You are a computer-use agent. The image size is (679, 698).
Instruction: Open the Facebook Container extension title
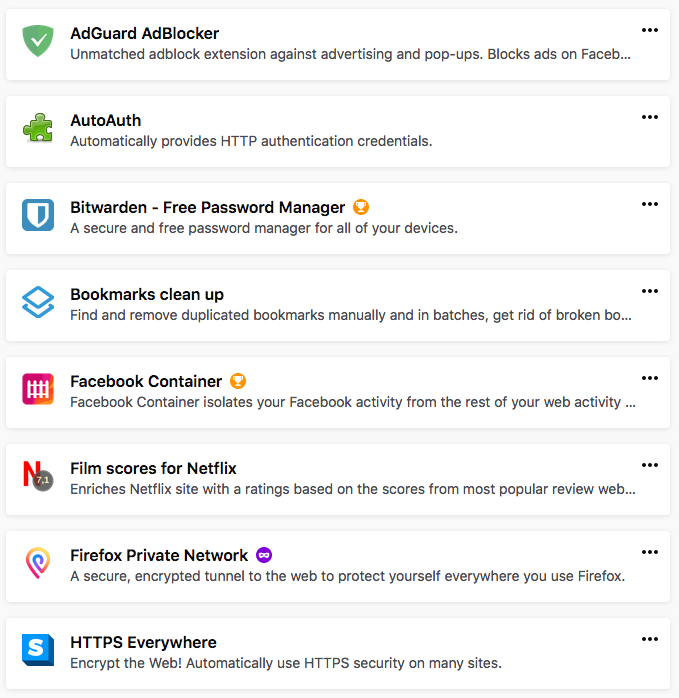146,381
